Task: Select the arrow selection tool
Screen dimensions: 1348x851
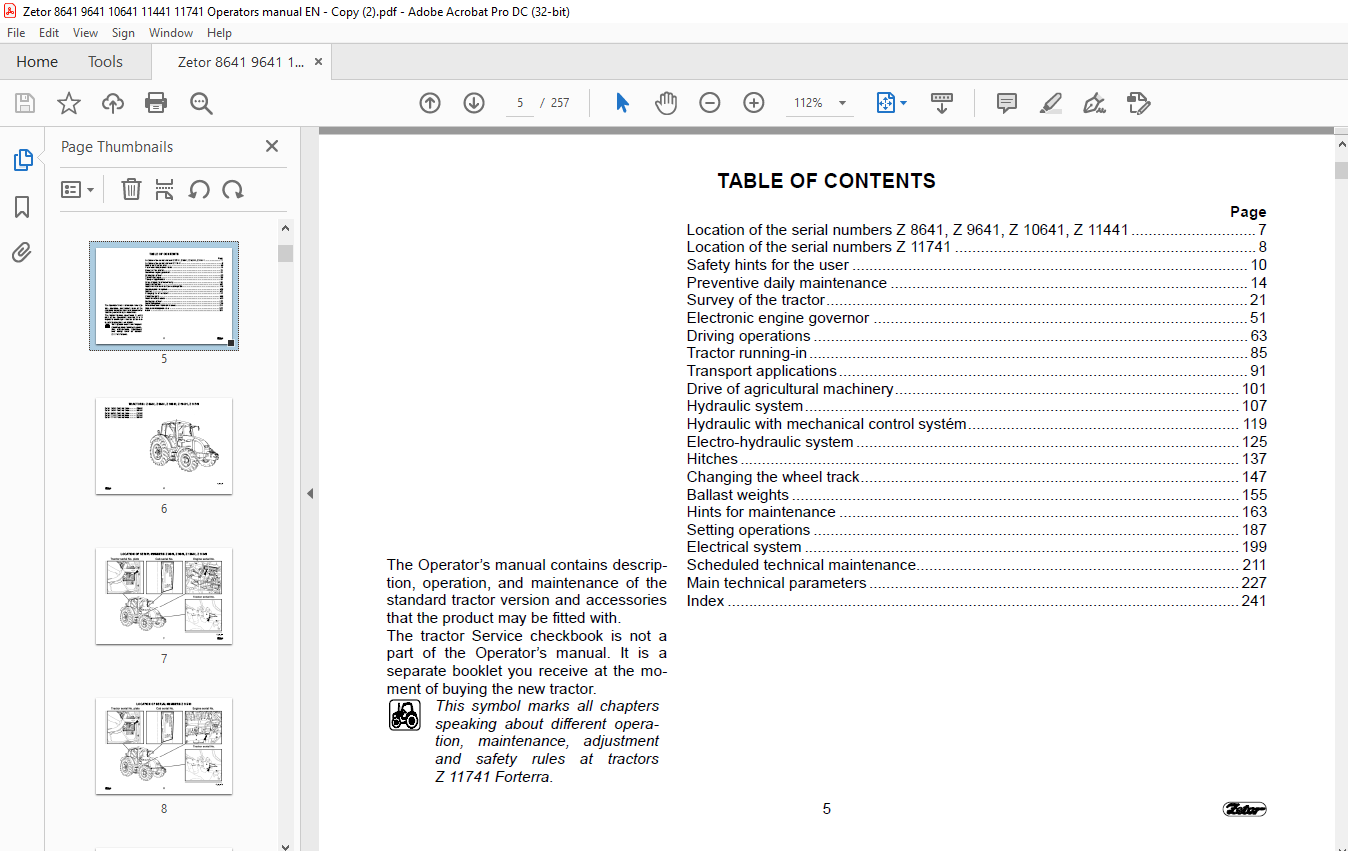Action: (x=622, y=103)
